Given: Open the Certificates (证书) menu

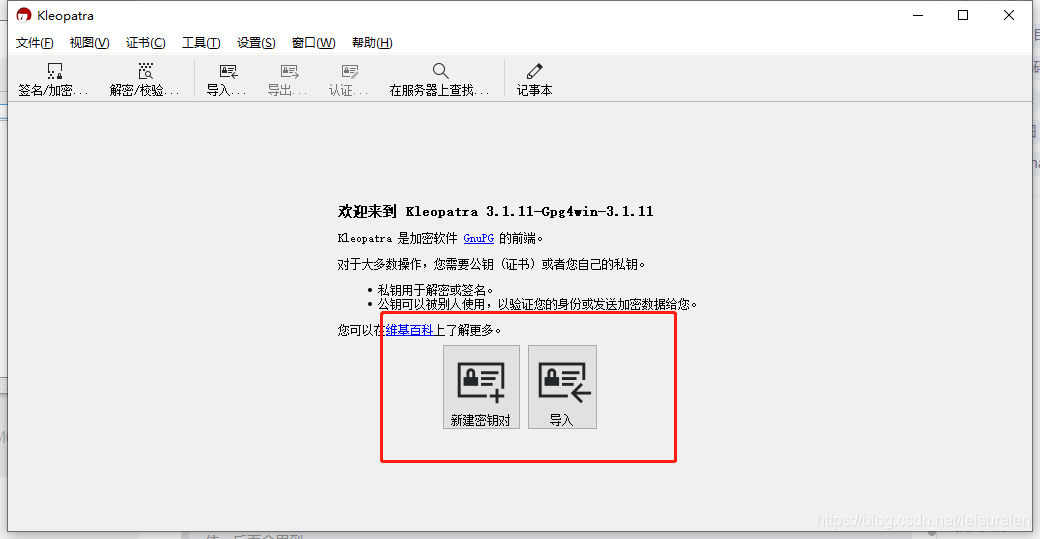Looking at the screenshot, I should click(145, 42).
